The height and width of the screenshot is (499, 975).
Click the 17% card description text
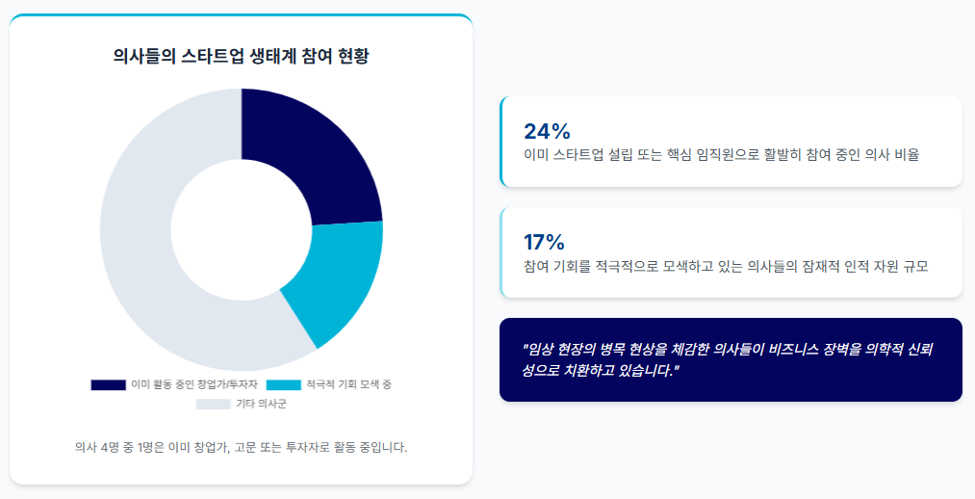pos(726,266)
